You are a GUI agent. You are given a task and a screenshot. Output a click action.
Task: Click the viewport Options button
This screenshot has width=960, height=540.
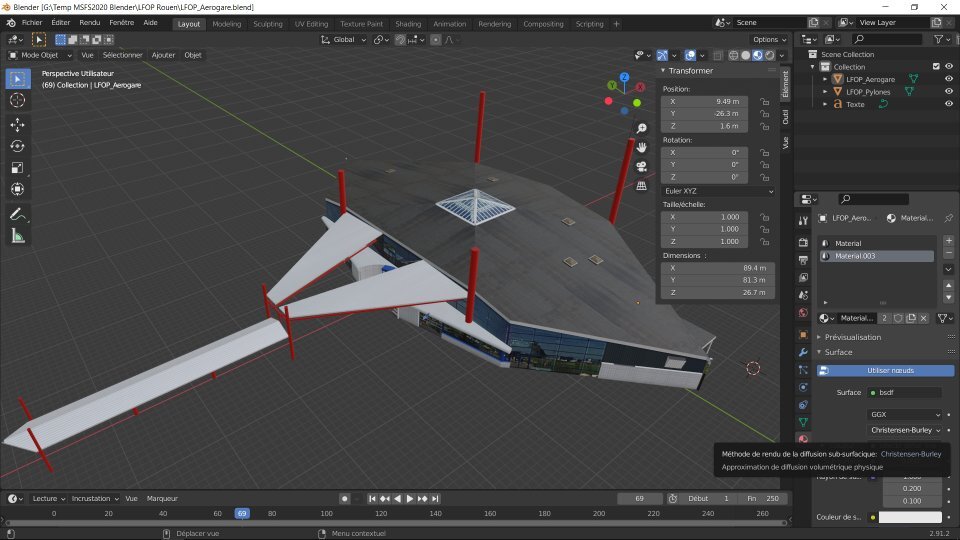pos(770,40)
